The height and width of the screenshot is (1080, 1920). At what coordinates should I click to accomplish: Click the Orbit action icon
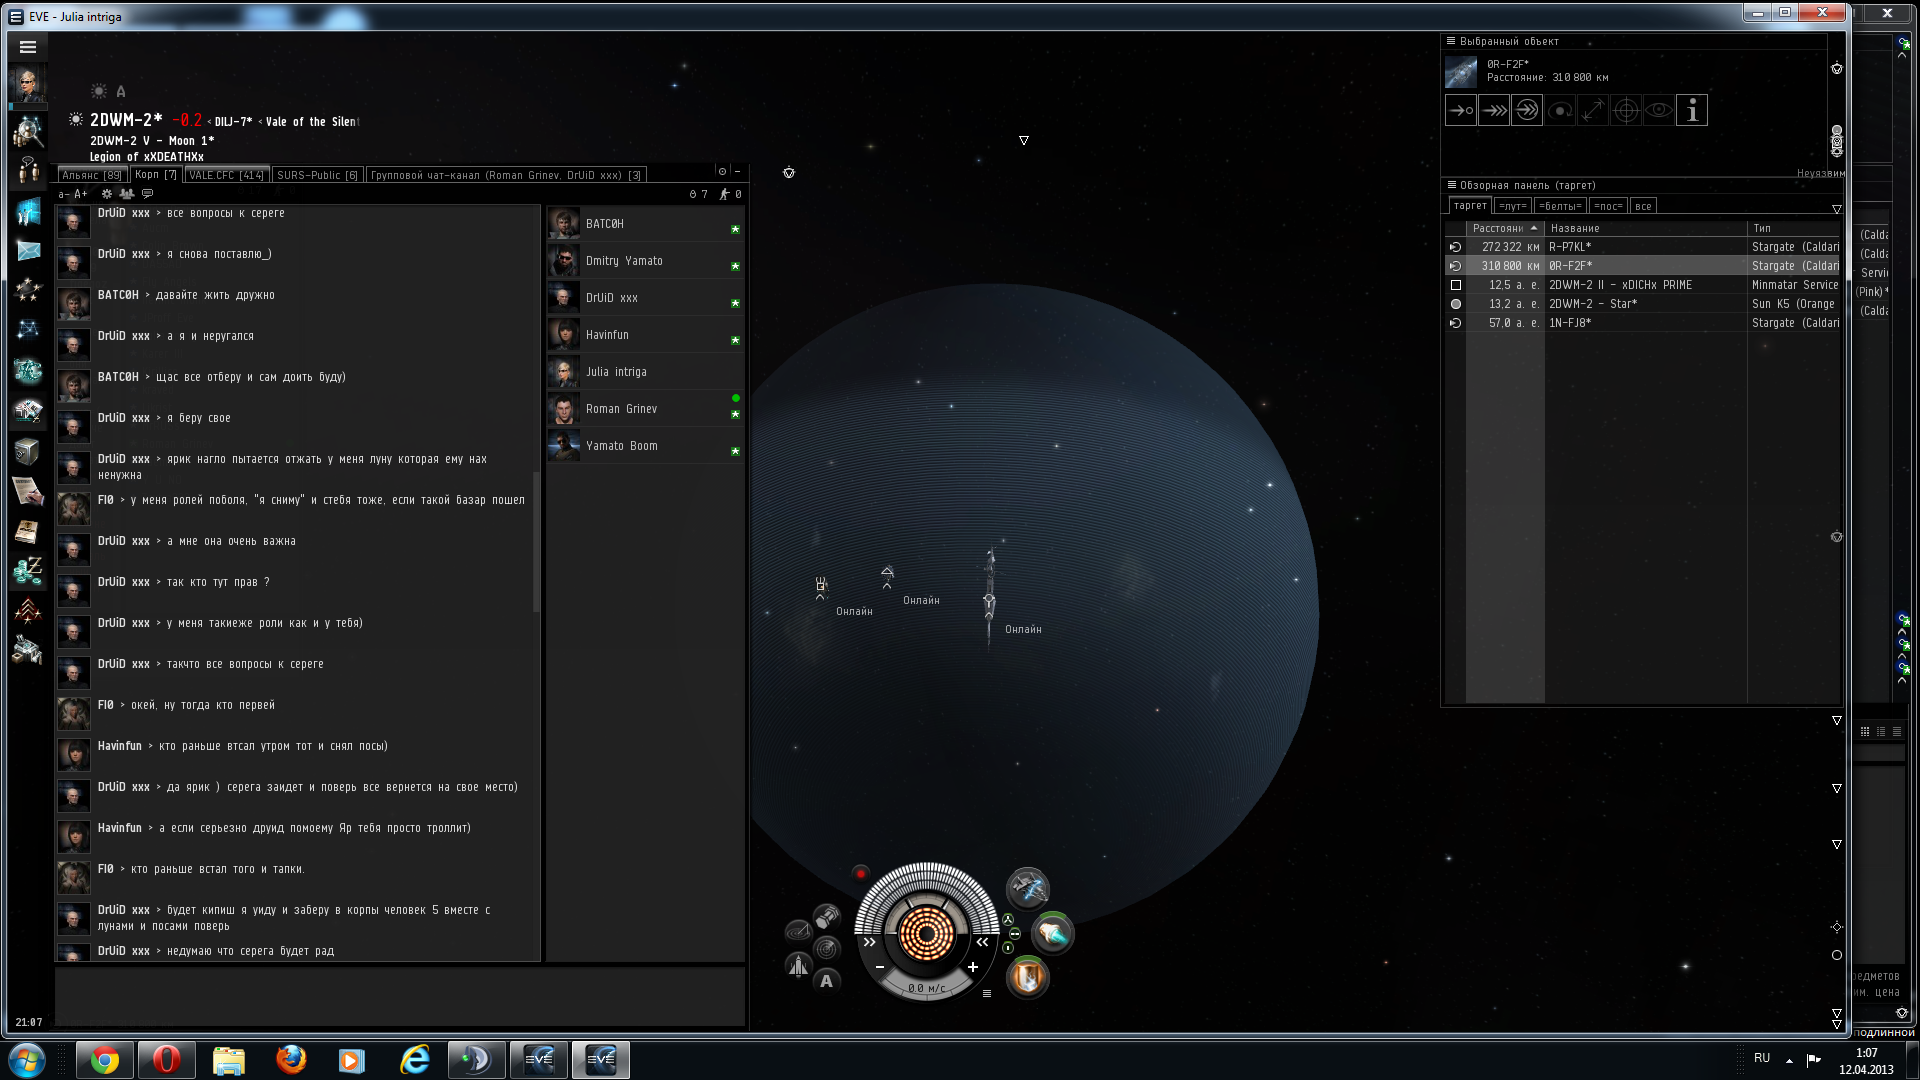coord(1560,111)
